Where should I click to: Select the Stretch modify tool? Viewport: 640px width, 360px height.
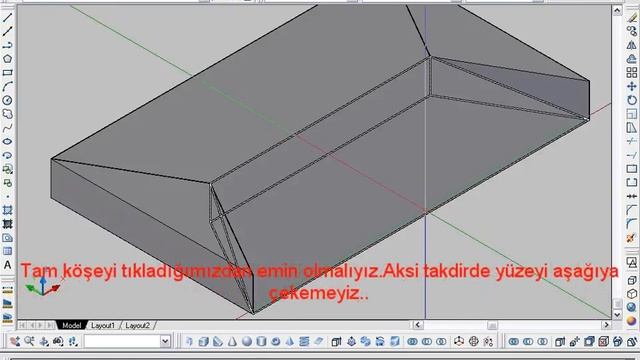pos(632,128)
